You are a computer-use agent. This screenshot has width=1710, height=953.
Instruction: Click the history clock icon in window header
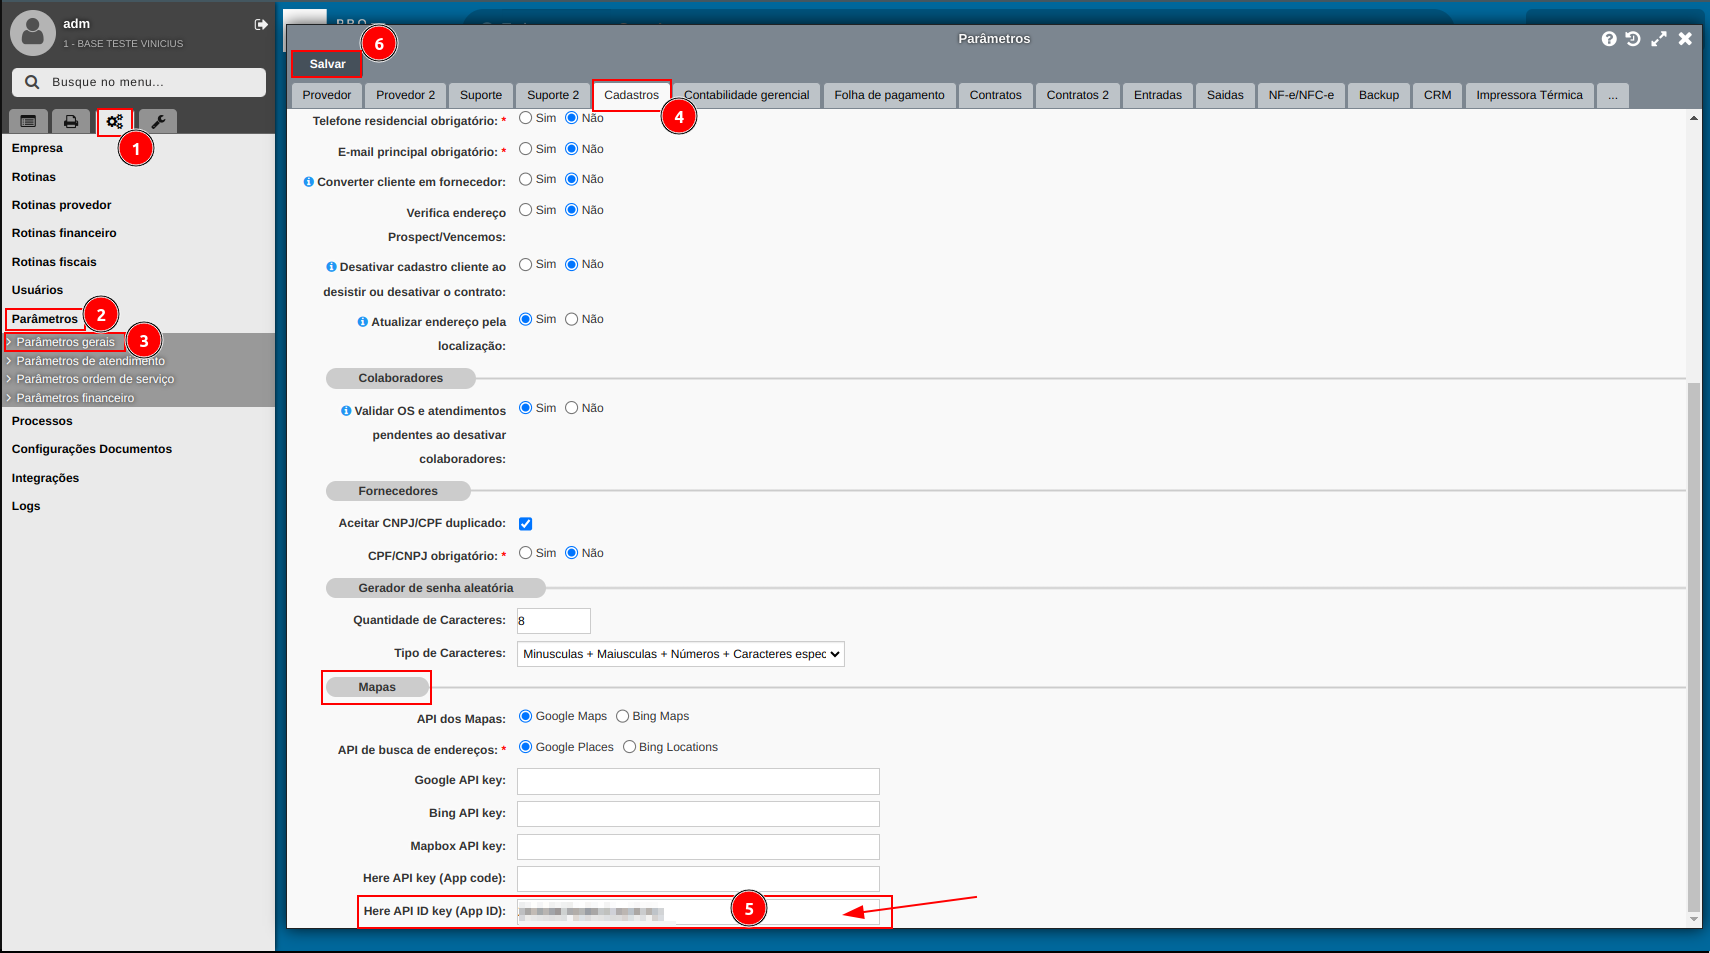pyautogui.click(x=1633, y=39)
